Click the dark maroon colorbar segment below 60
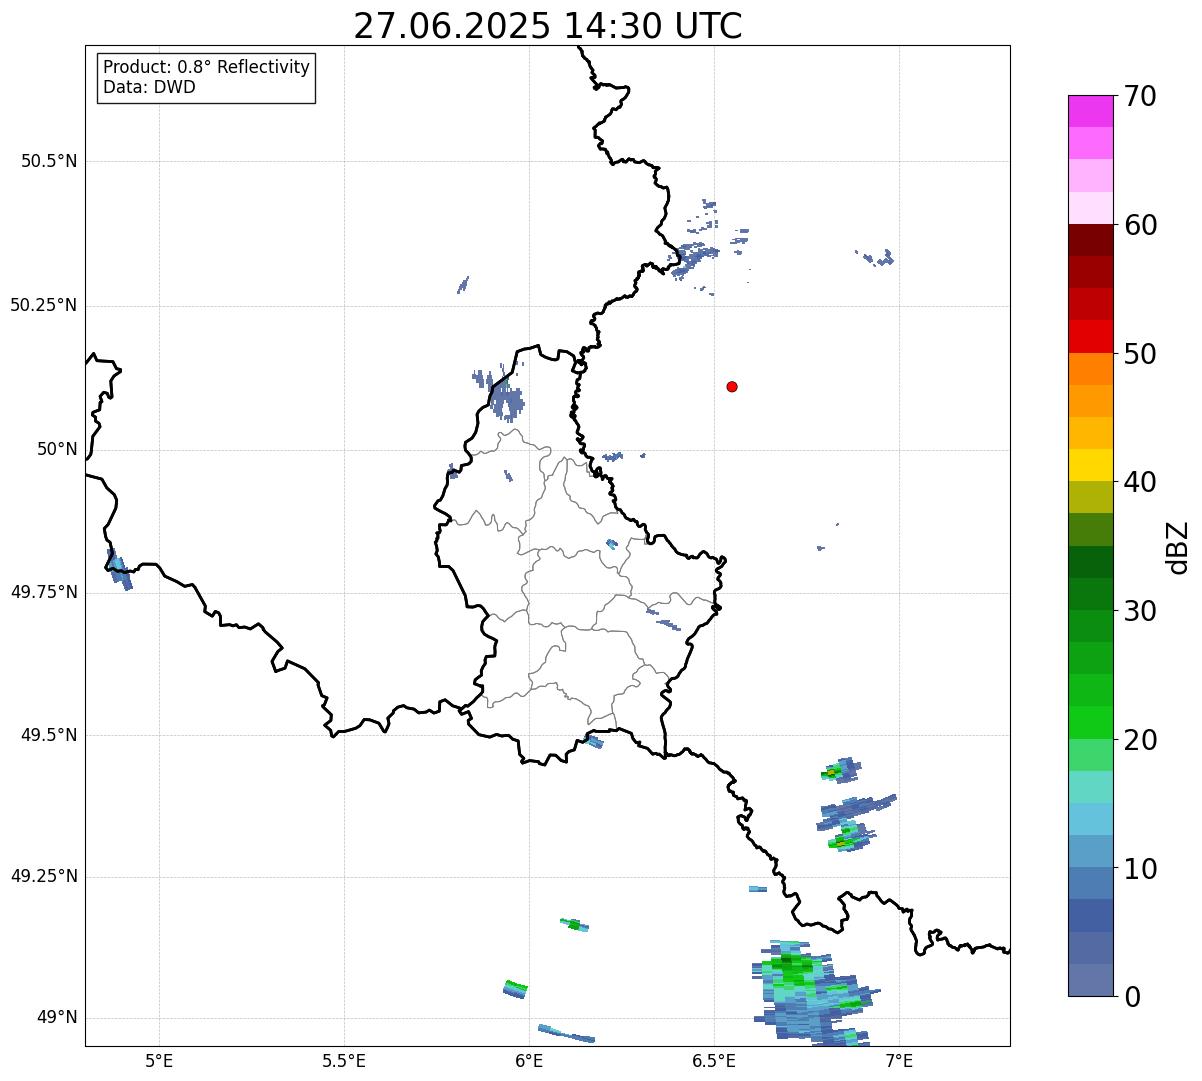1202x1081 pixels. tap(1090, 240)
